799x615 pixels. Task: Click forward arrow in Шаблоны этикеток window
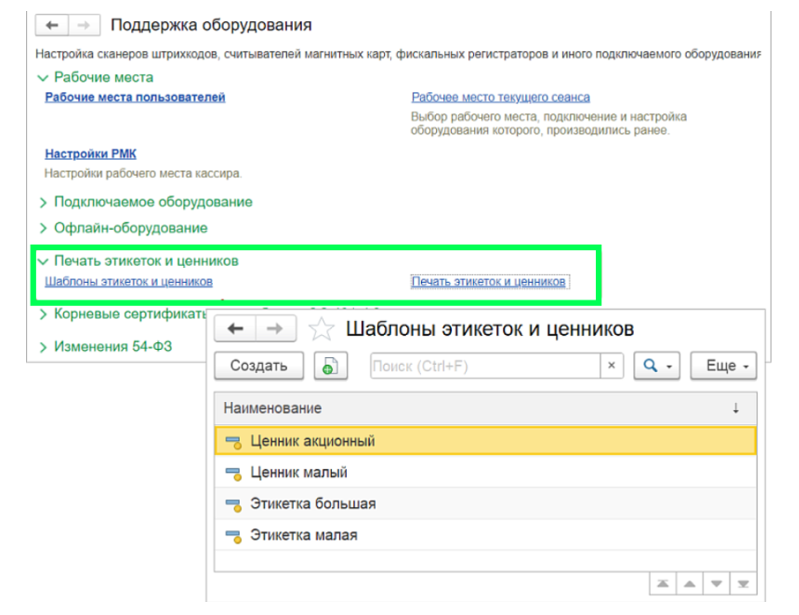[275, 329]
